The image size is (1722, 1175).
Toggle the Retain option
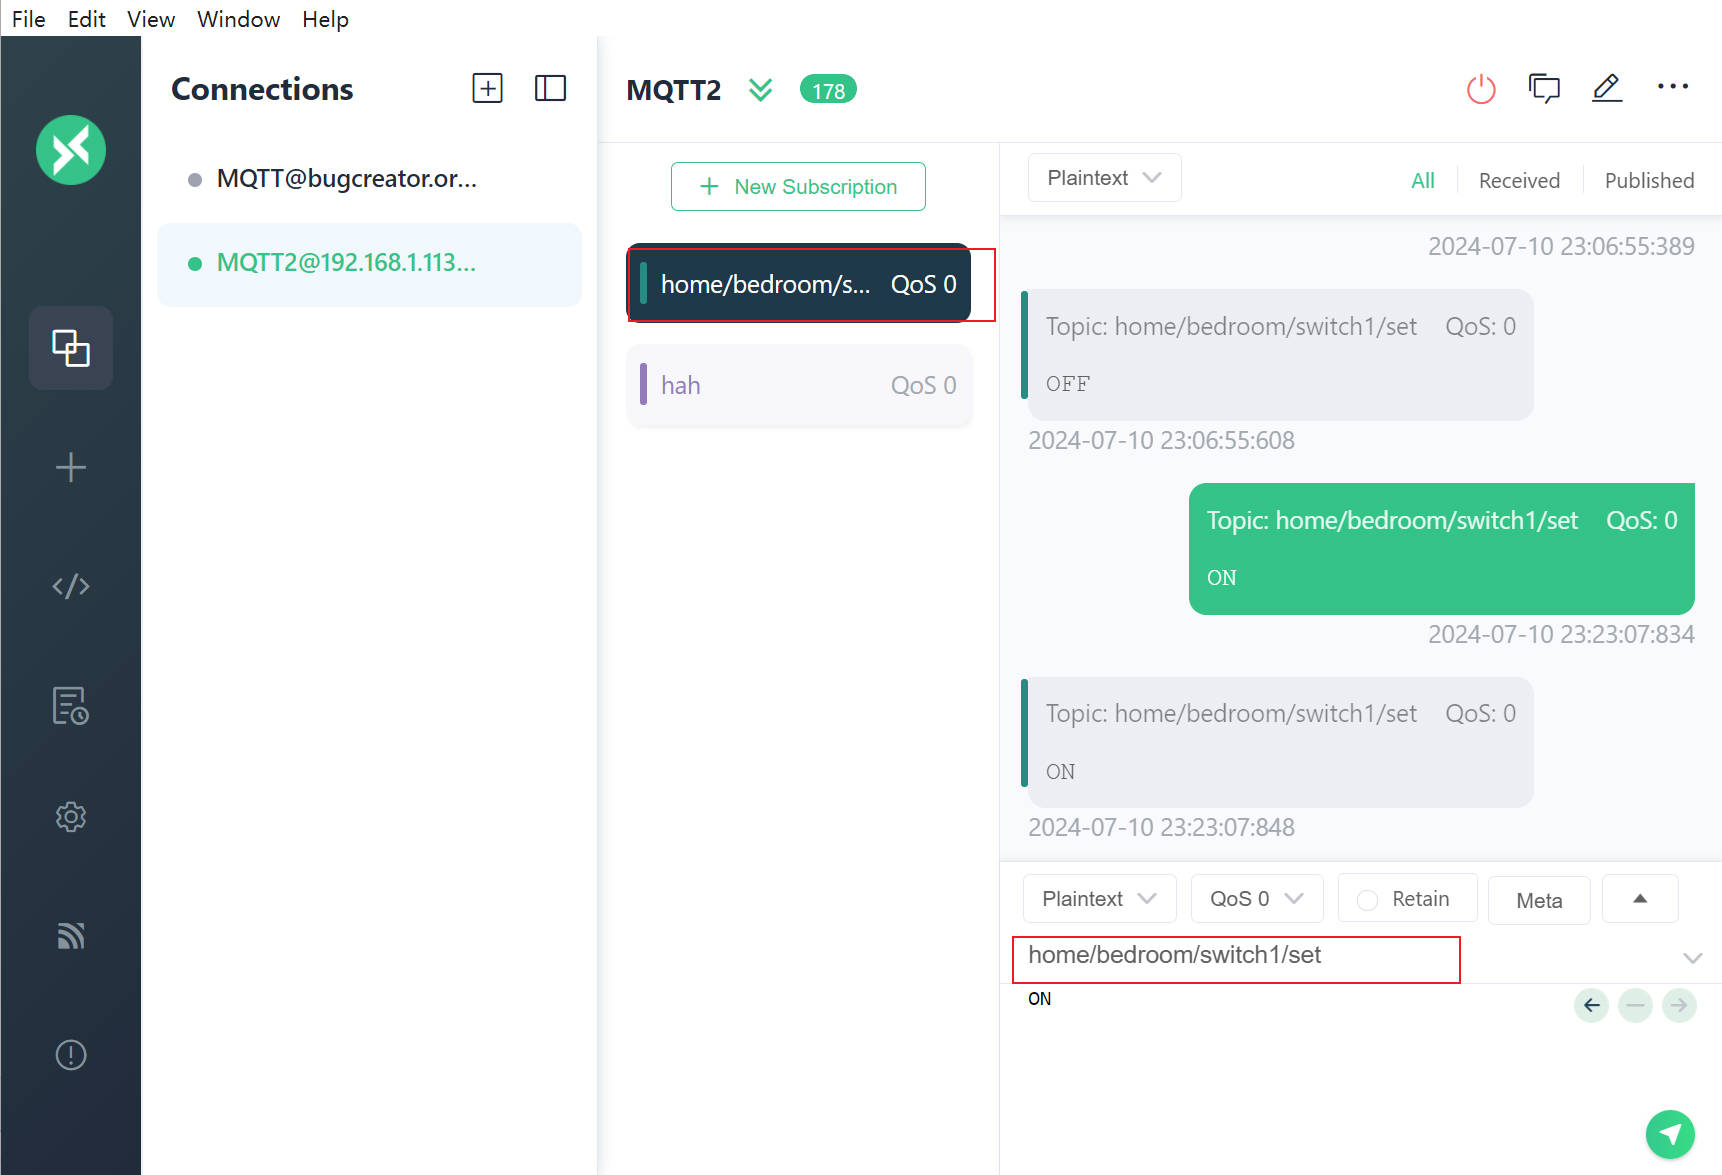tap(1407, 899)
